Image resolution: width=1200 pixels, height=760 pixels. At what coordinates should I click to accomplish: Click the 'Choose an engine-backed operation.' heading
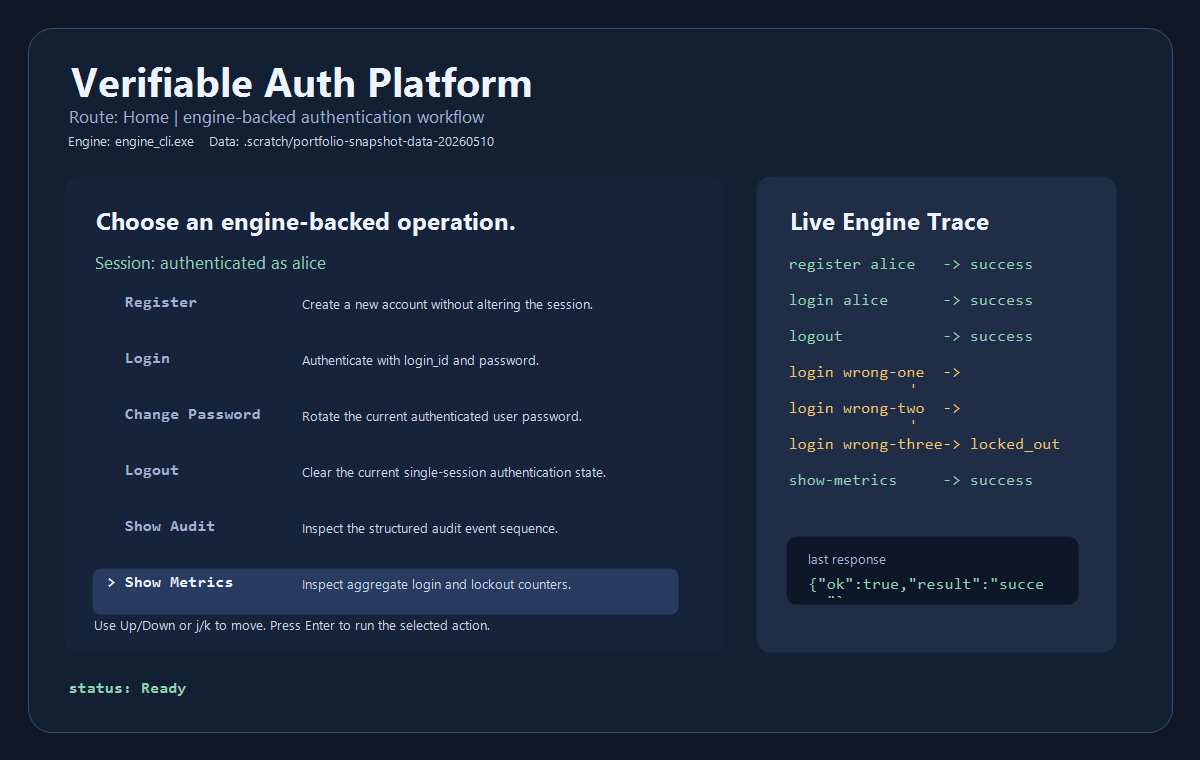306,222
